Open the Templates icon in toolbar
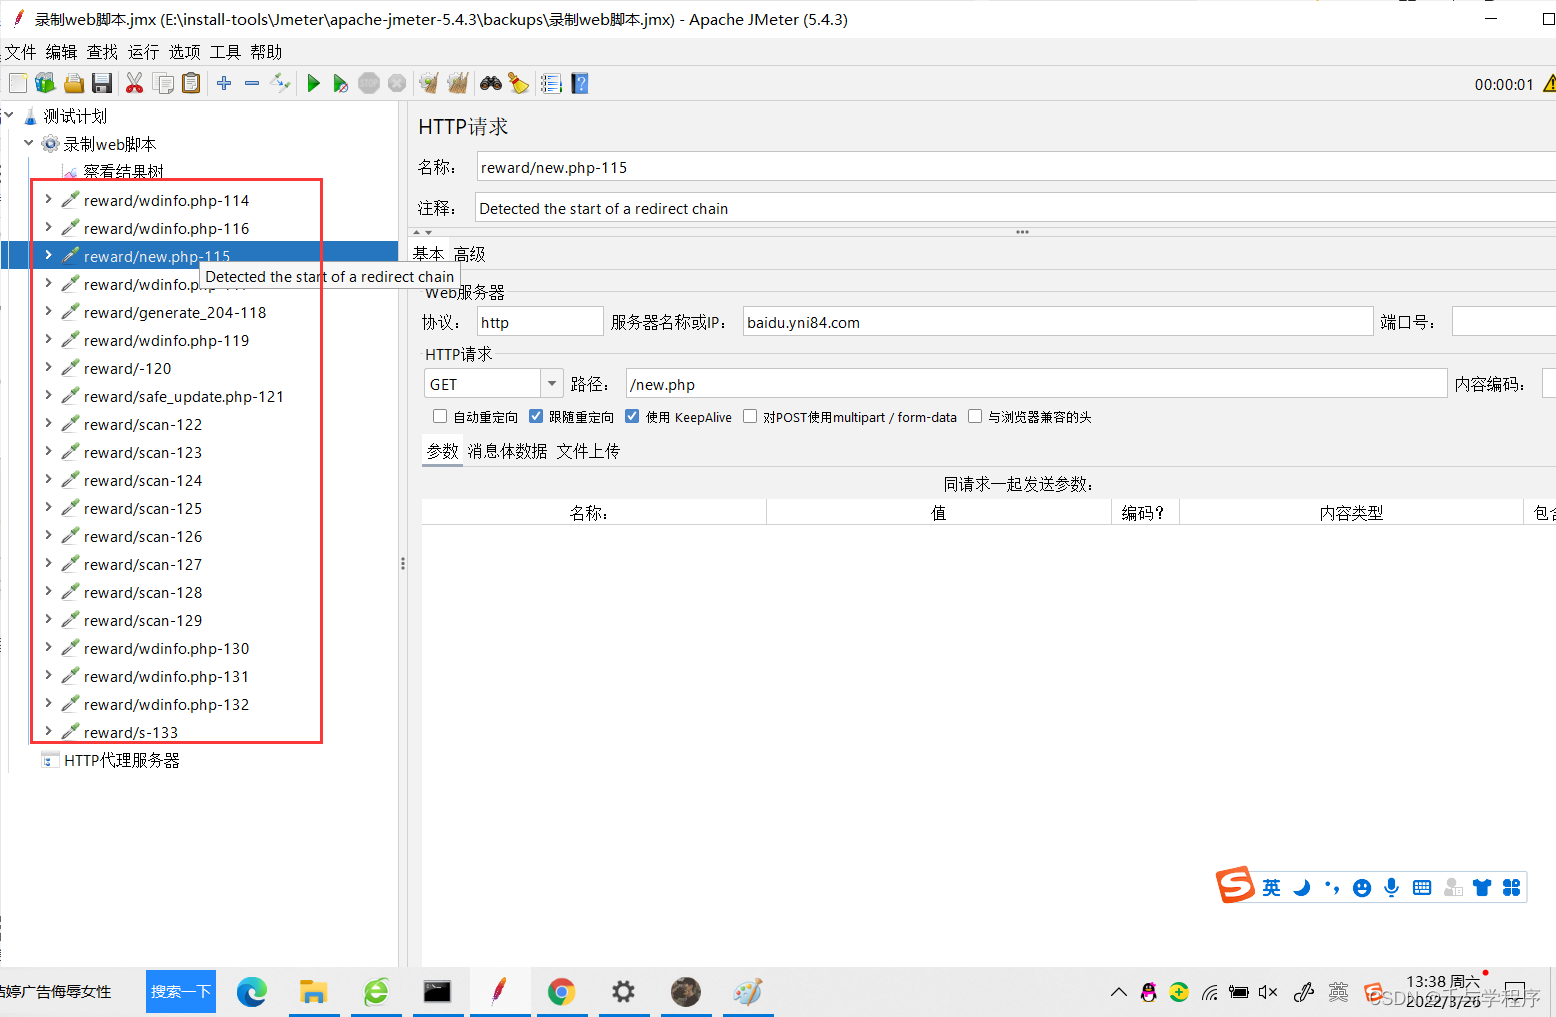1556x1017 pixels. coord(45,83)
